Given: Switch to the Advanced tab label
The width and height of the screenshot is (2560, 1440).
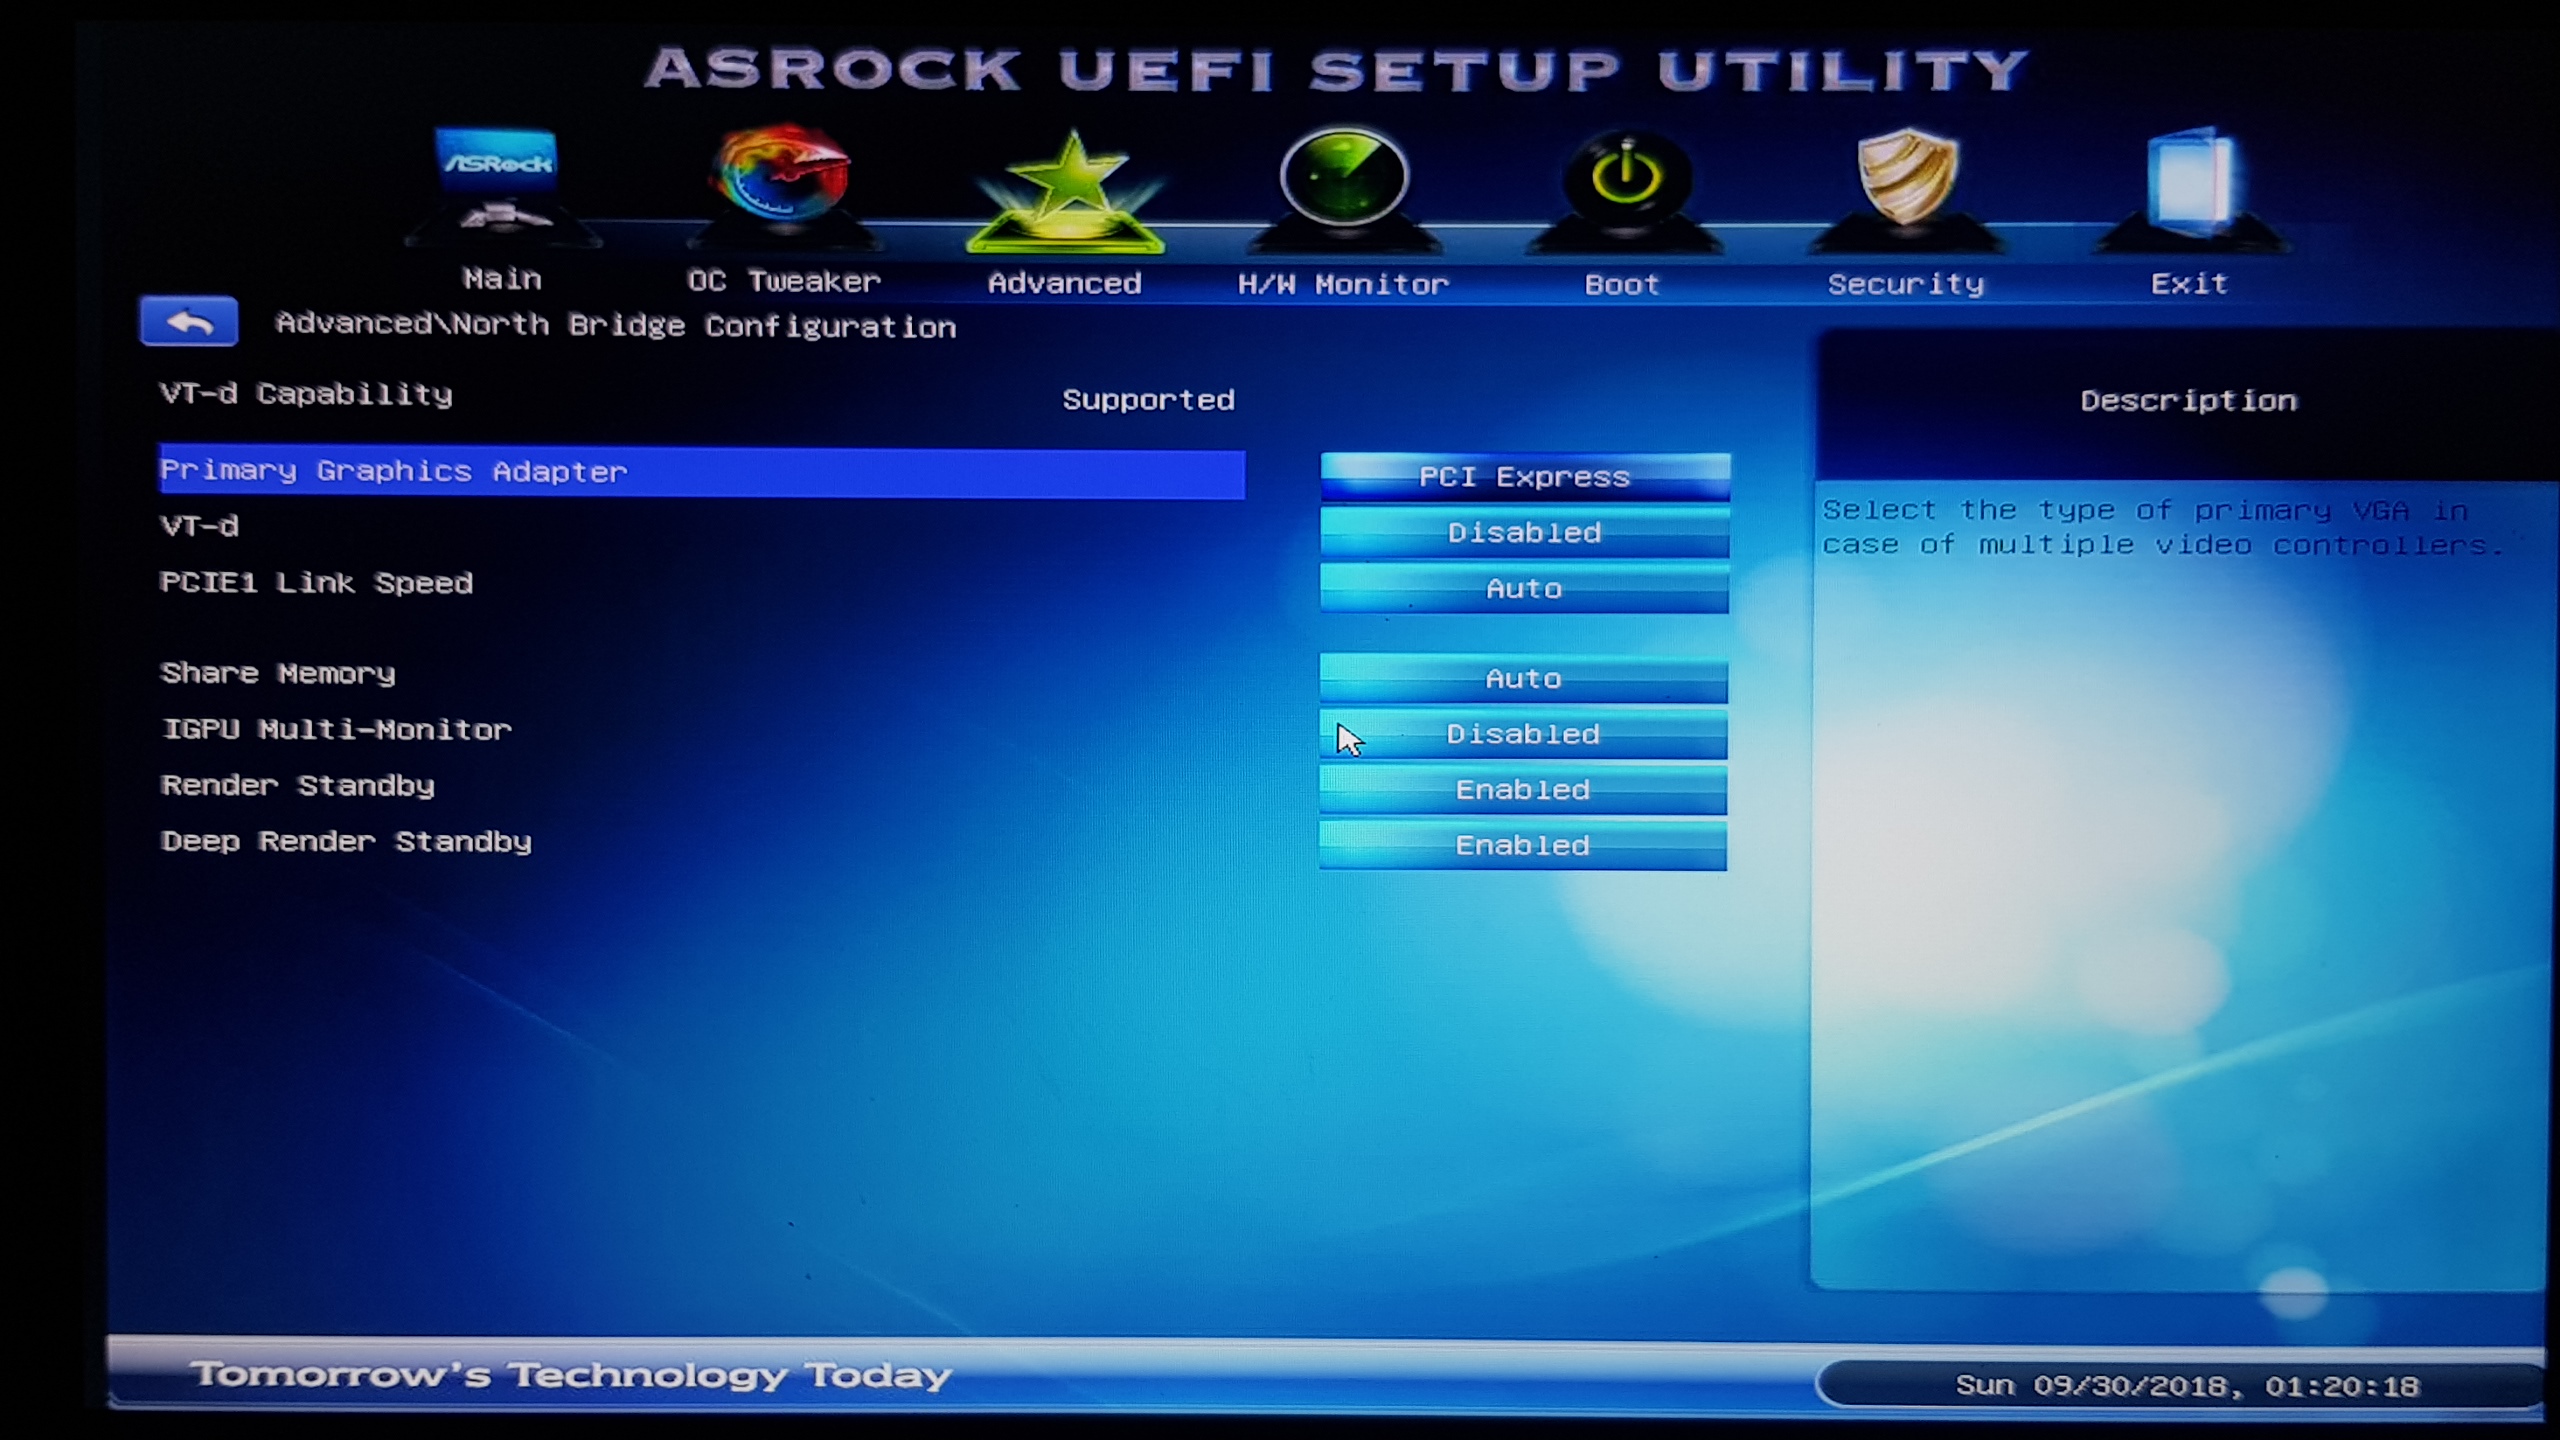Looking at the screenshot, I should coord(1064,283).
